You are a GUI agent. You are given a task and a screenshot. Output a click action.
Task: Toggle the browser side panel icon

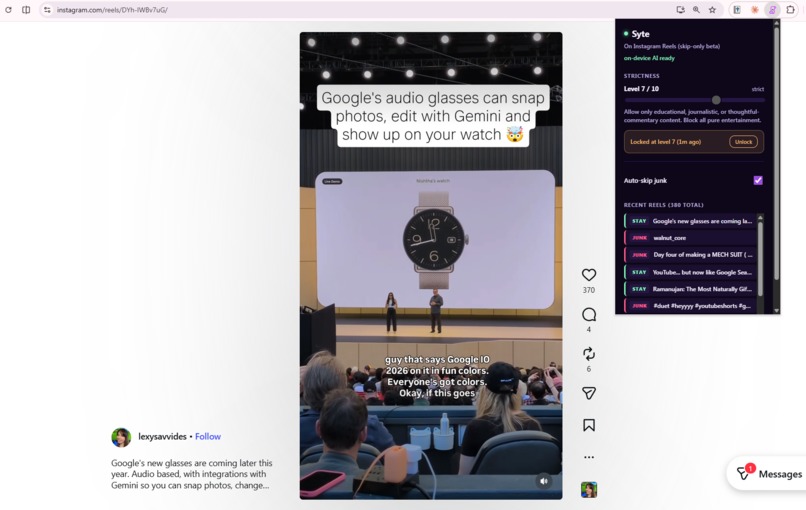click(x=26, y=10)
